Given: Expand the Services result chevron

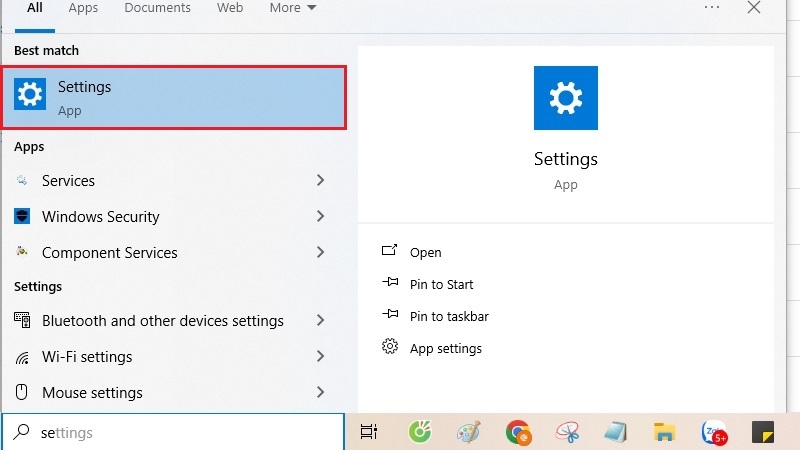Looking at the screenshot, I should pos(320,180).
